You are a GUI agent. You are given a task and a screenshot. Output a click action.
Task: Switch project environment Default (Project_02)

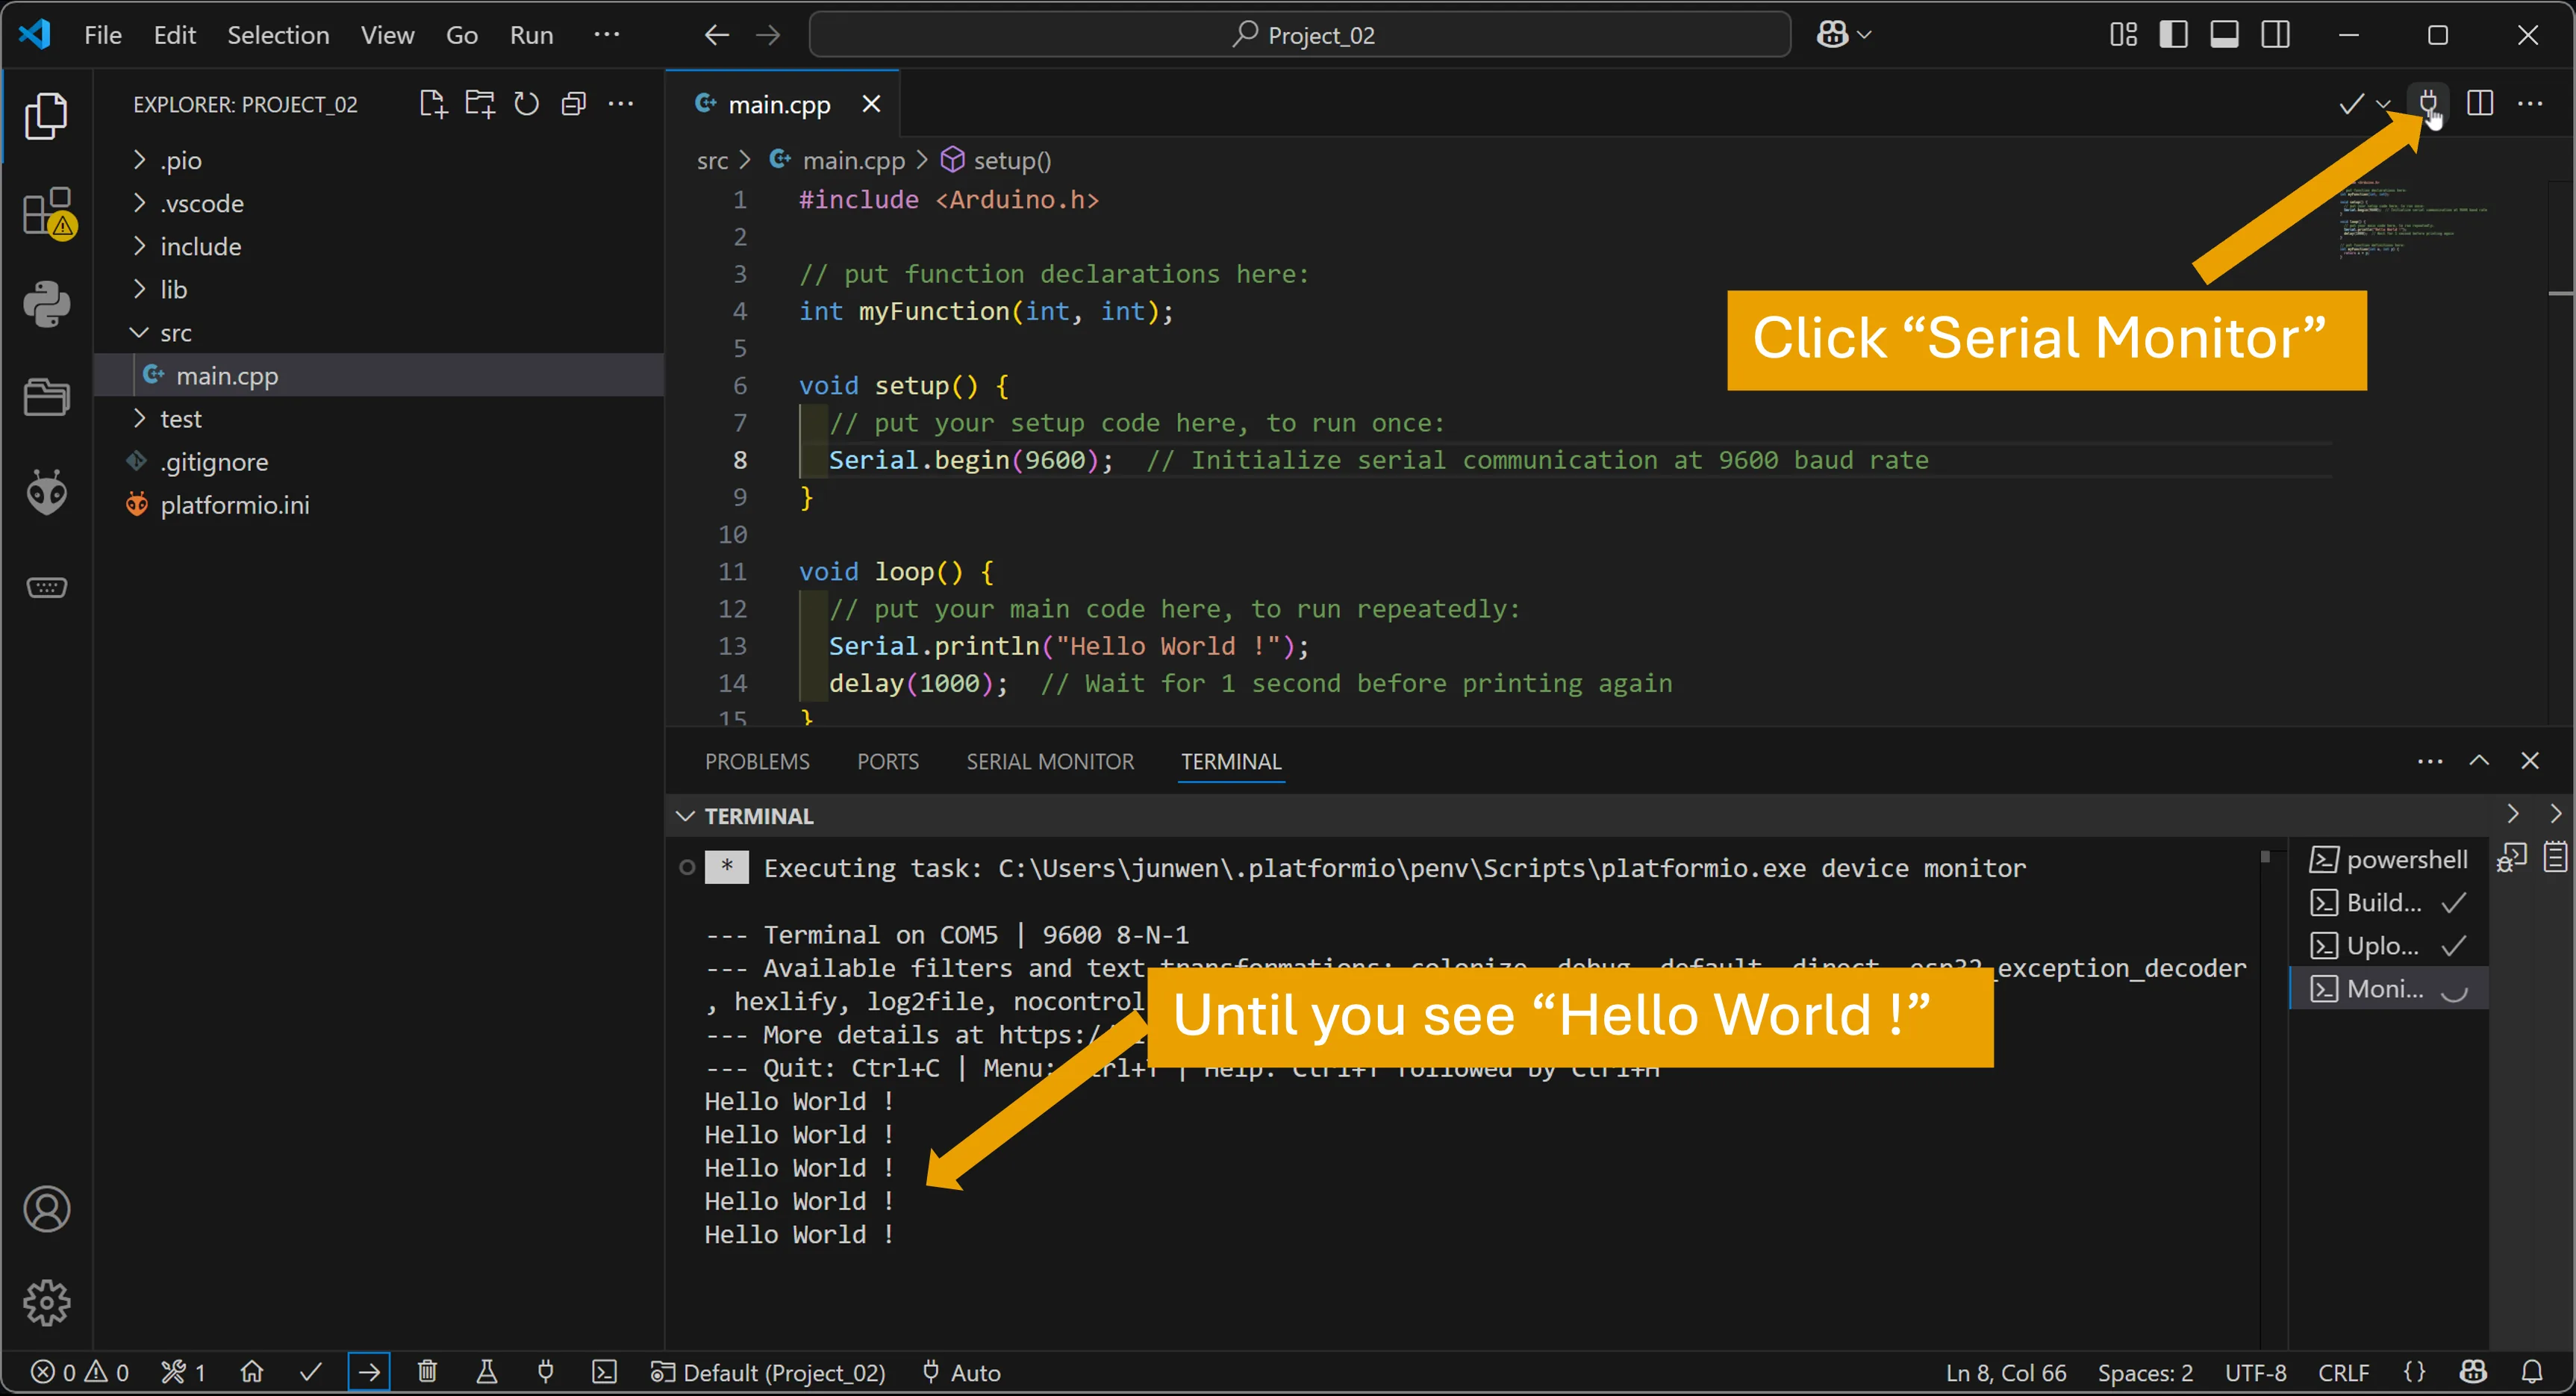768,1372
